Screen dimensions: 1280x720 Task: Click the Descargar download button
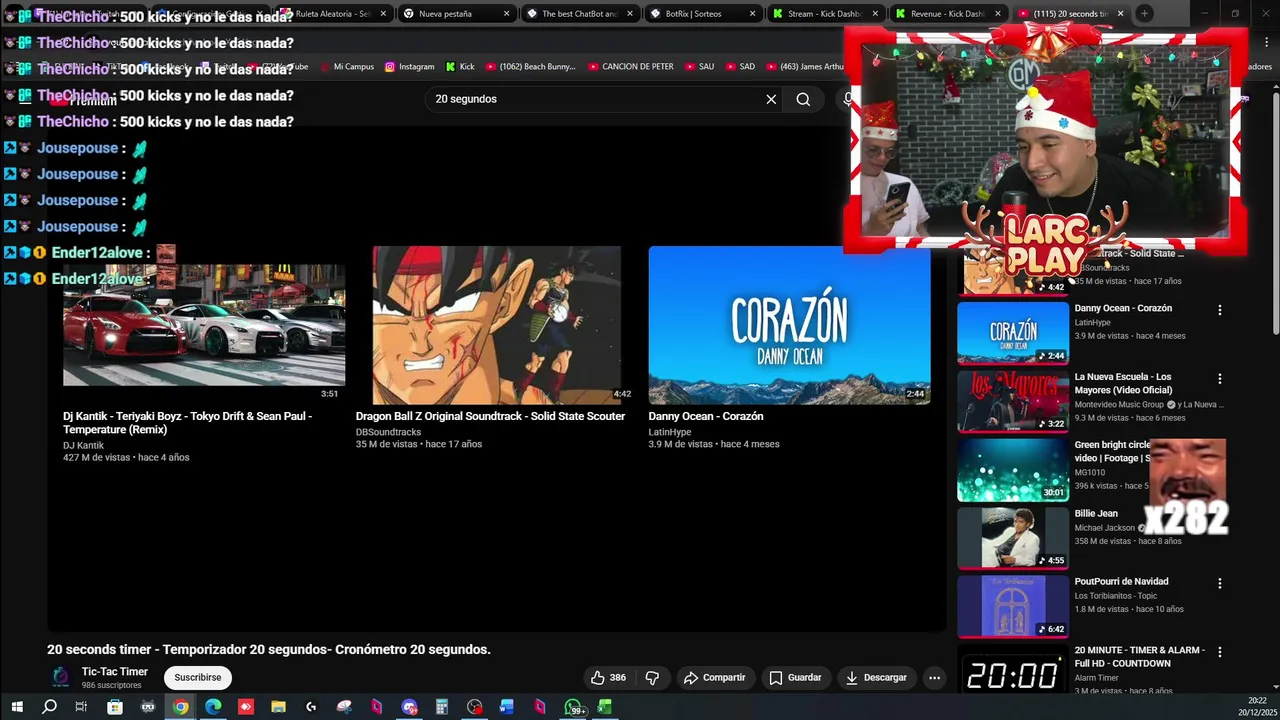[x=875, y=677]
